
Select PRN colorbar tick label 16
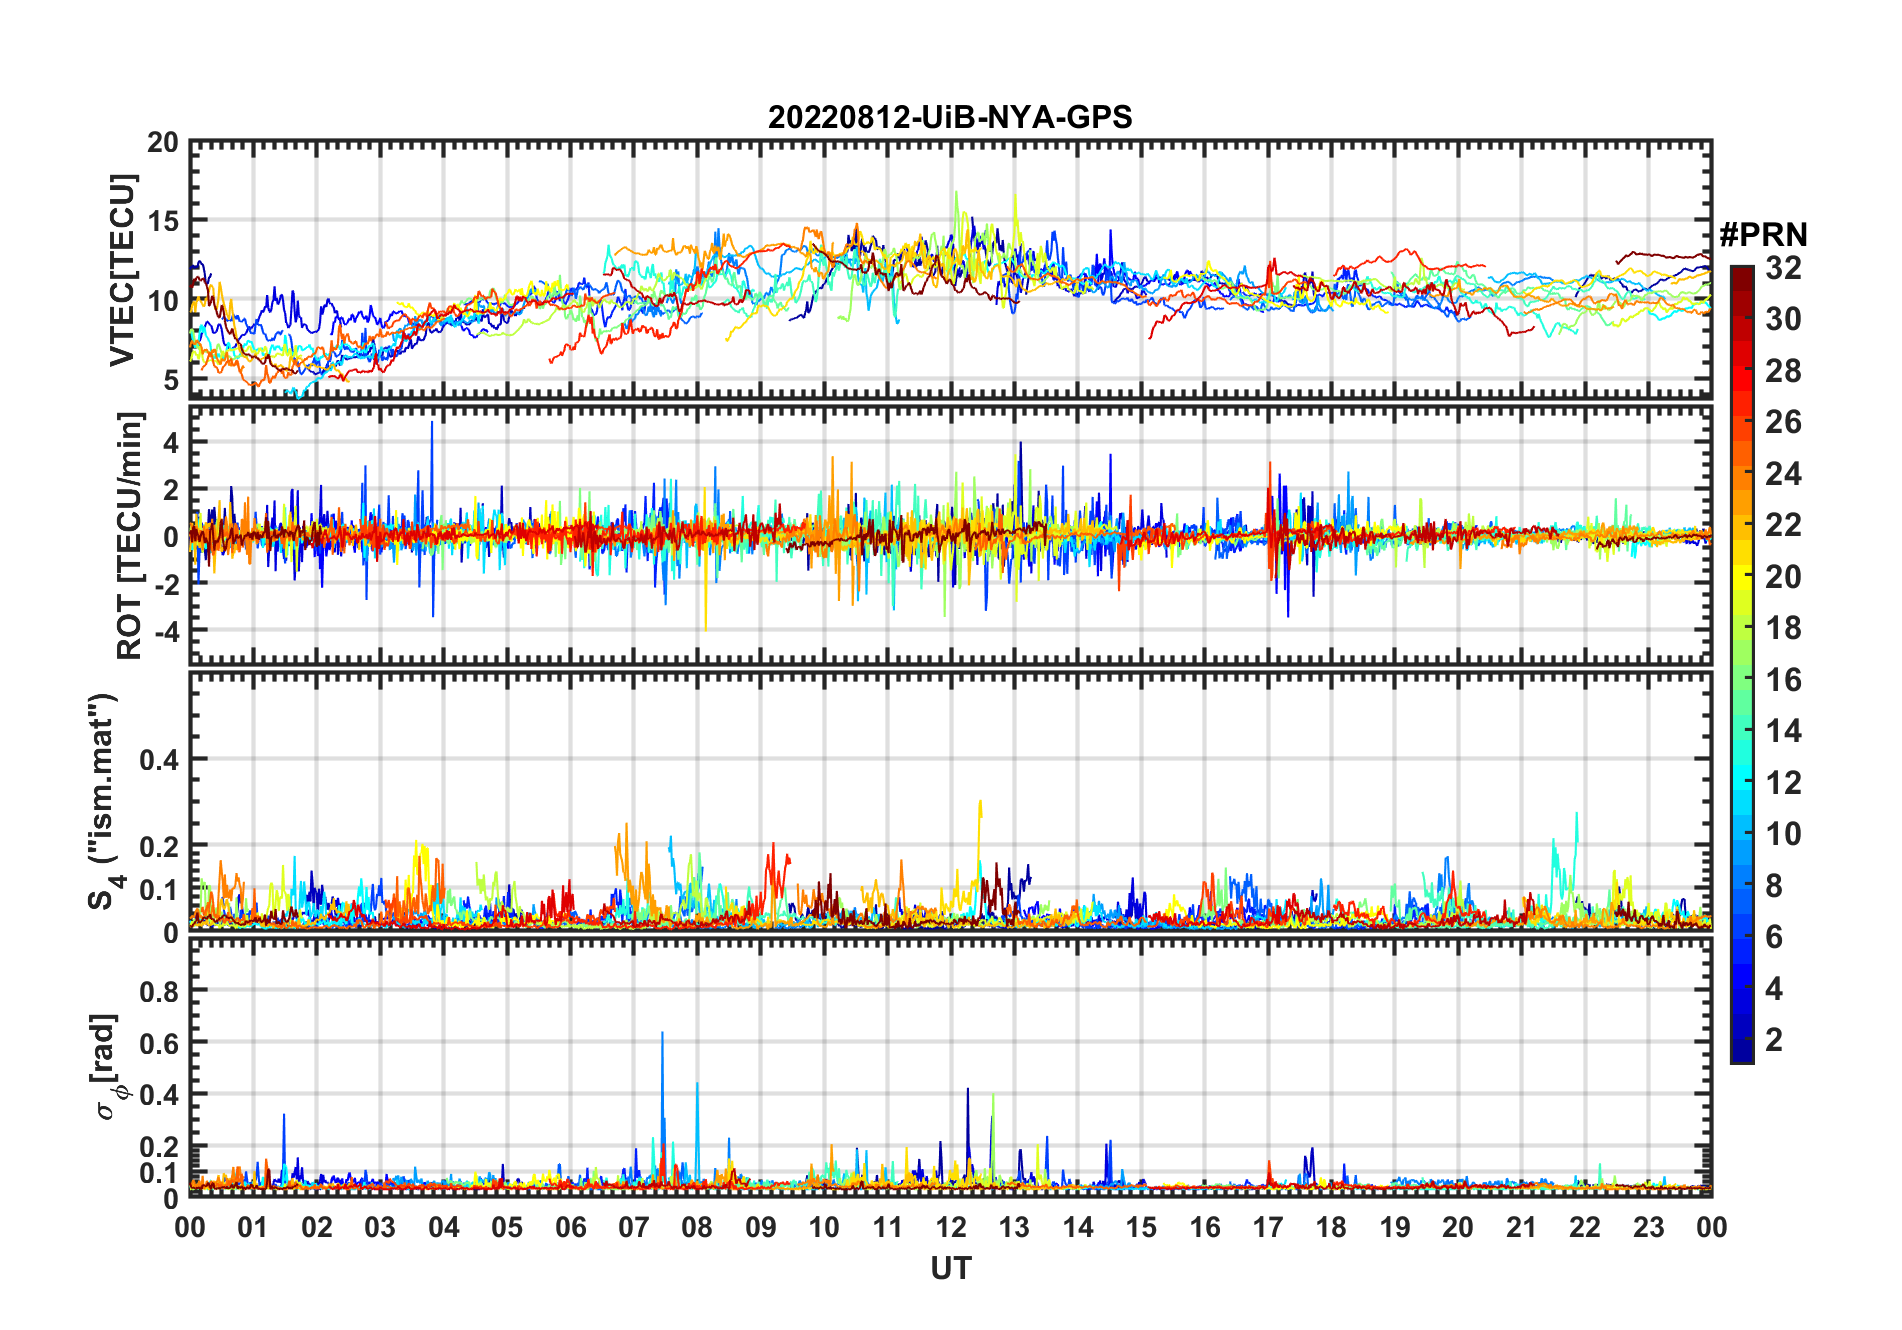(1783, 680)
